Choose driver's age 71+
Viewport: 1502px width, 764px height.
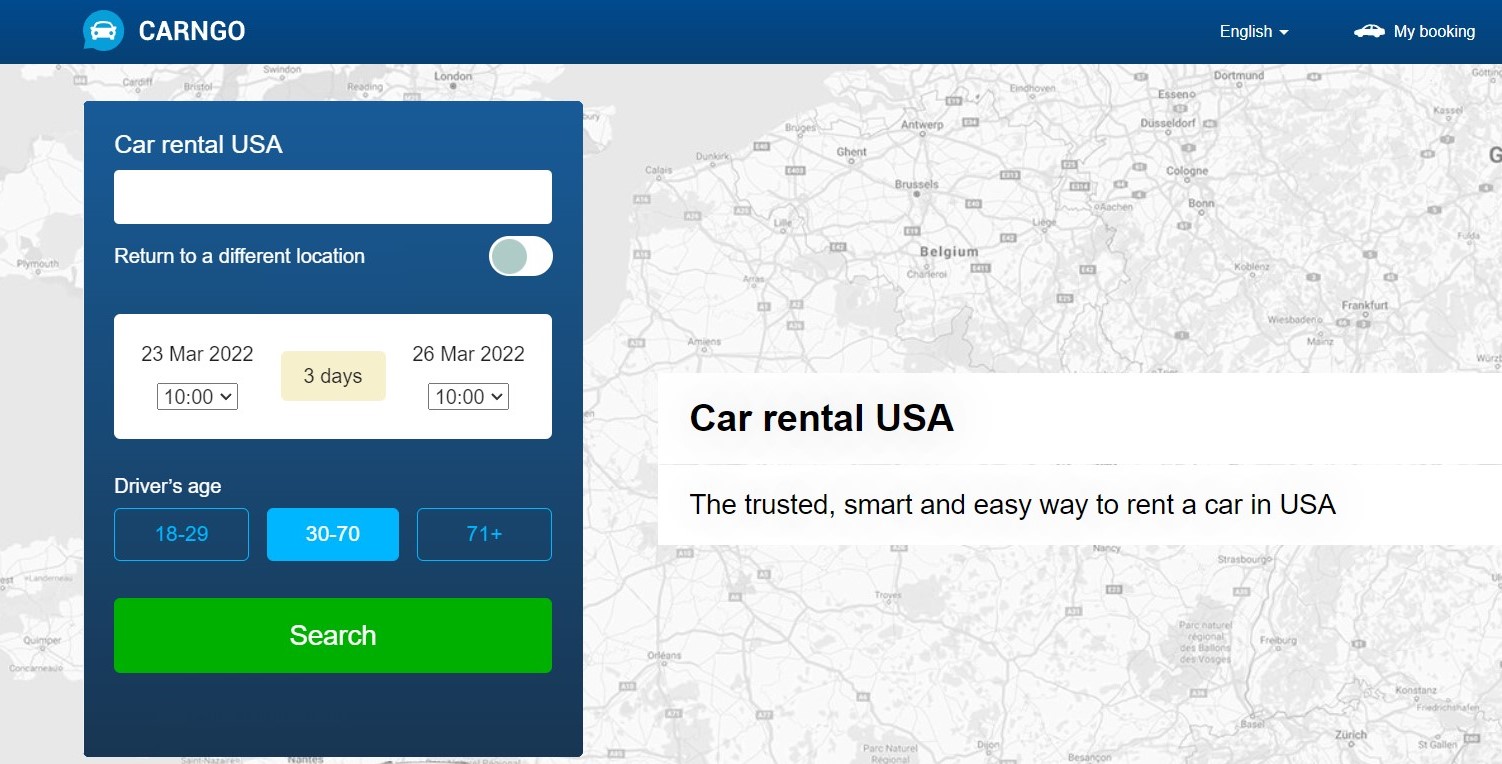(x=484, y=534)
